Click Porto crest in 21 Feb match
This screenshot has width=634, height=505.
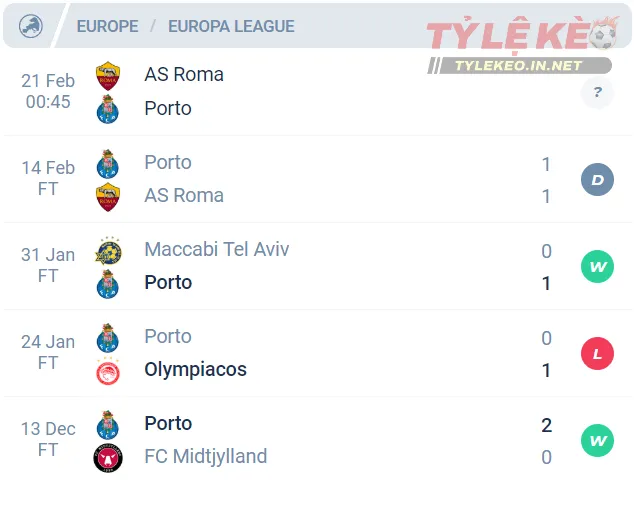108,109
